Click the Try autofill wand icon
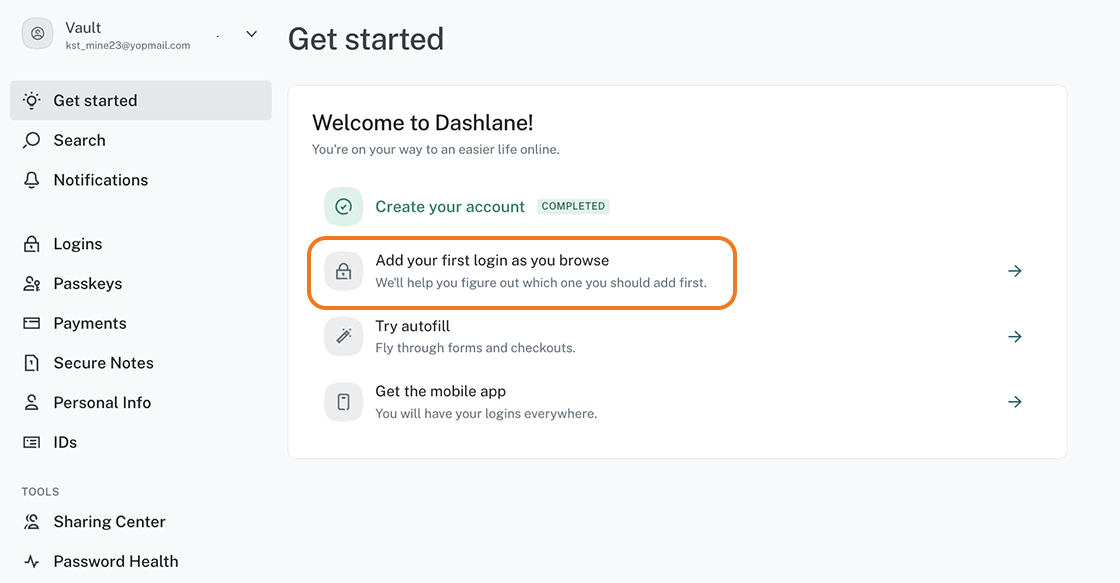 click(344, 337)
